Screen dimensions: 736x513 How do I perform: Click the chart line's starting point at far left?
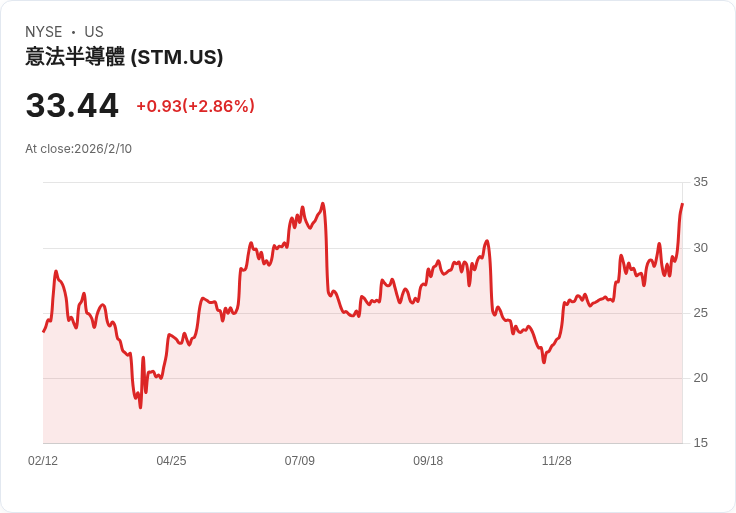click(x=44, y=331)
